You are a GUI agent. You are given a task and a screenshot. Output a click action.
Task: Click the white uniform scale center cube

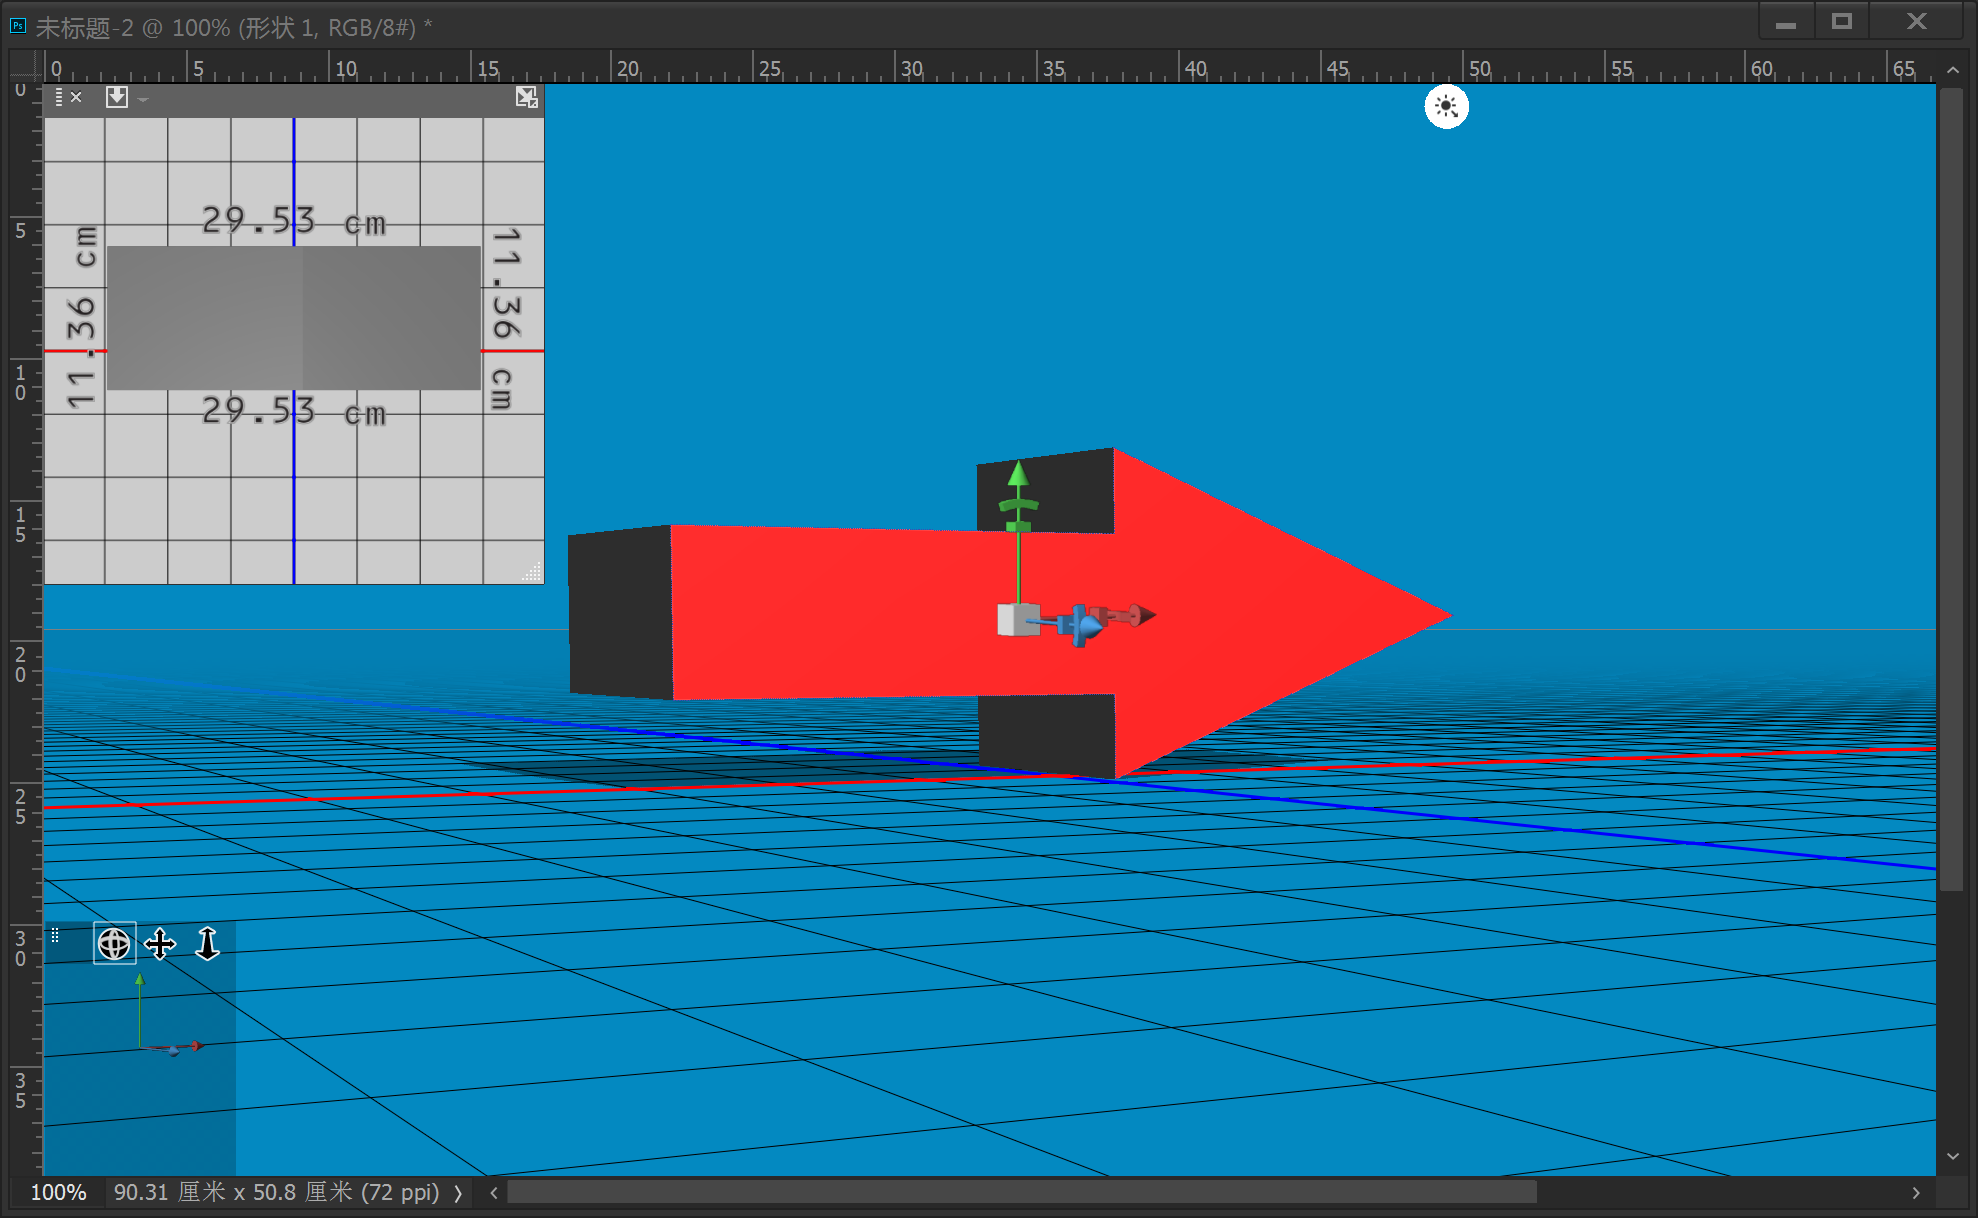tap(1018, 620)
